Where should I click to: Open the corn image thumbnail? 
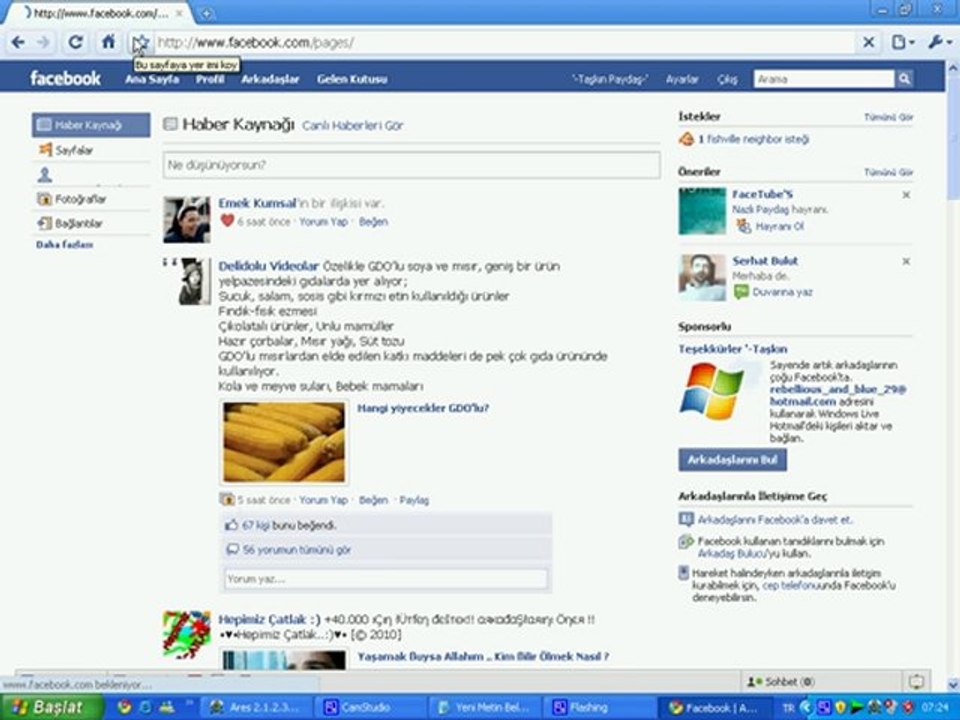[284, 442]
